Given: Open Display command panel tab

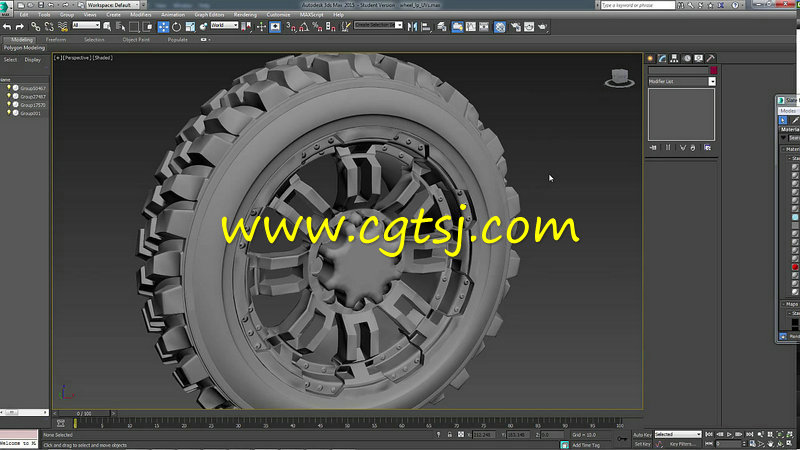Looking at the screenshot, I should [698, 58].
